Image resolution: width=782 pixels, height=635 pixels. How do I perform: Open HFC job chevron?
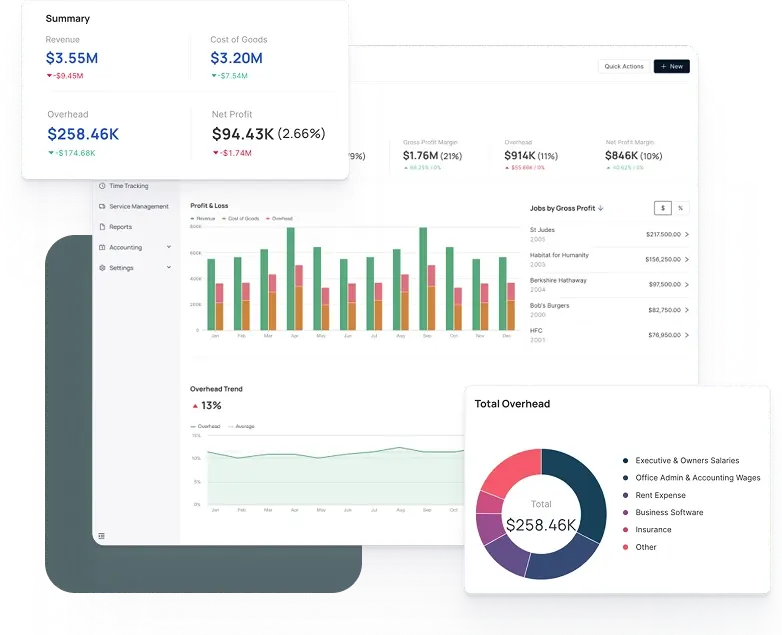click(x=687, y=335)
